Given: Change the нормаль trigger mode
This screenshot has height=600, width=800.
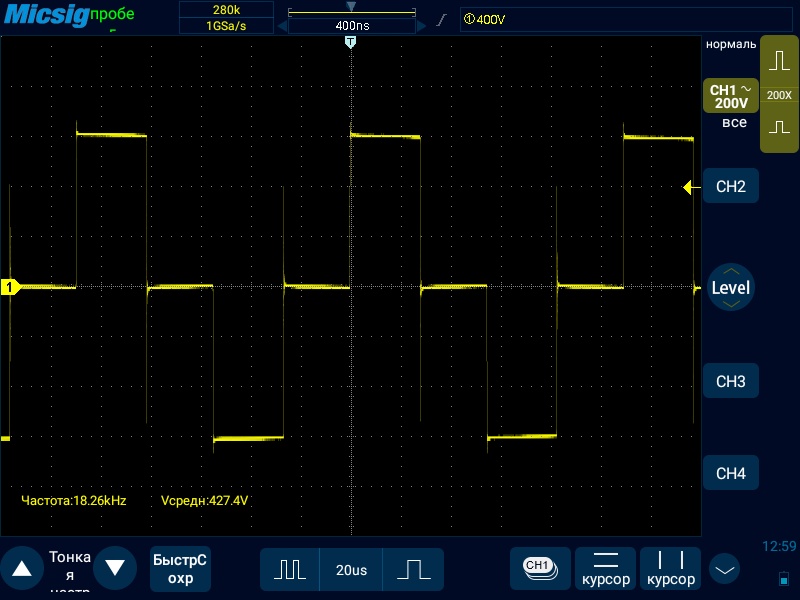Looking at the screenshot, I should click(x=731, y=44).
